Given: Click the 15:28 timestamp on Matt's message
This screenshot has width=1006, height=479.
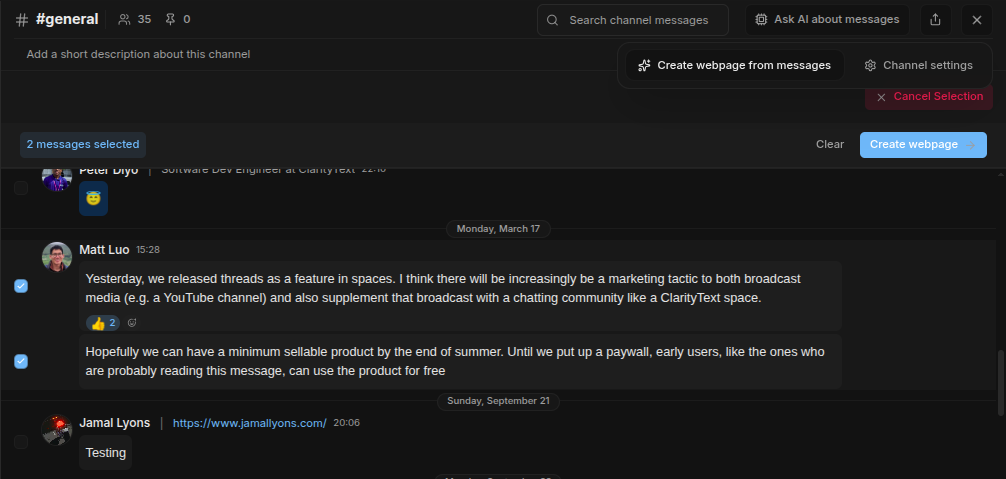Looking at the screenshot, I should click(x=148, y=250).
